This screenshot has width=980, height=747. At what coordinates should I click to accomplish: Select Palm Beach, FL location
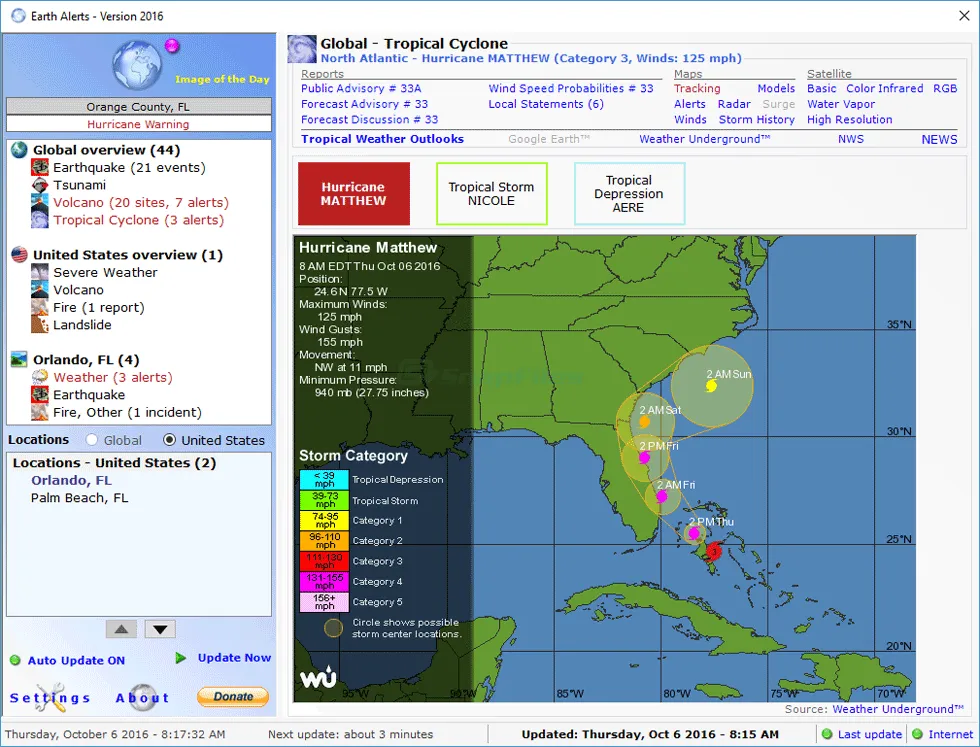pyautogui.click(x=79, y=498)
